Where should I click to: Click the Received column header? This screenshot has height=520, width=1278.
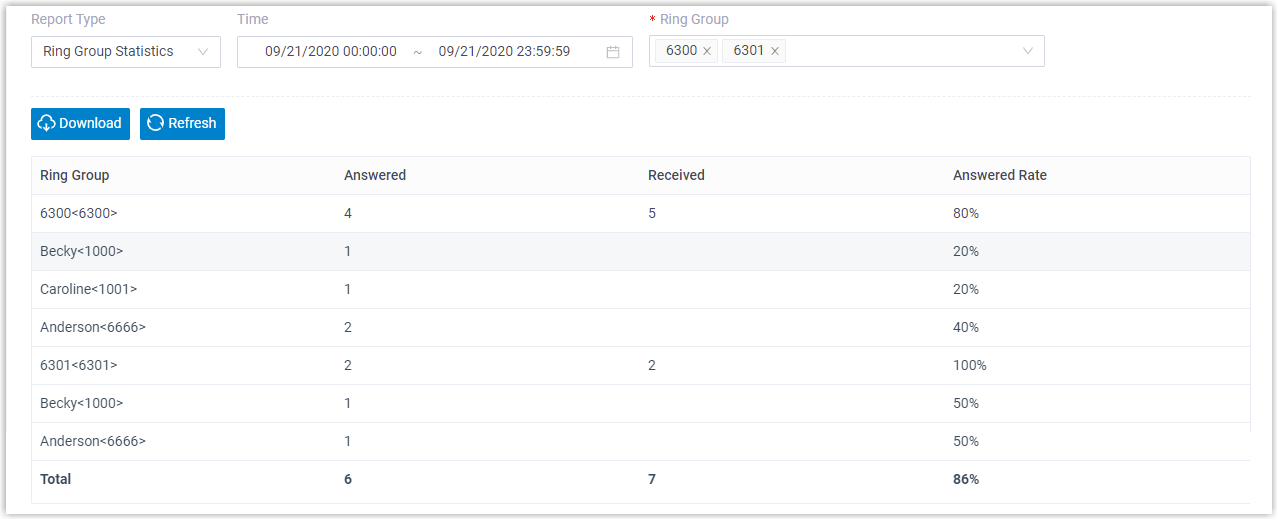pos(676,176)
